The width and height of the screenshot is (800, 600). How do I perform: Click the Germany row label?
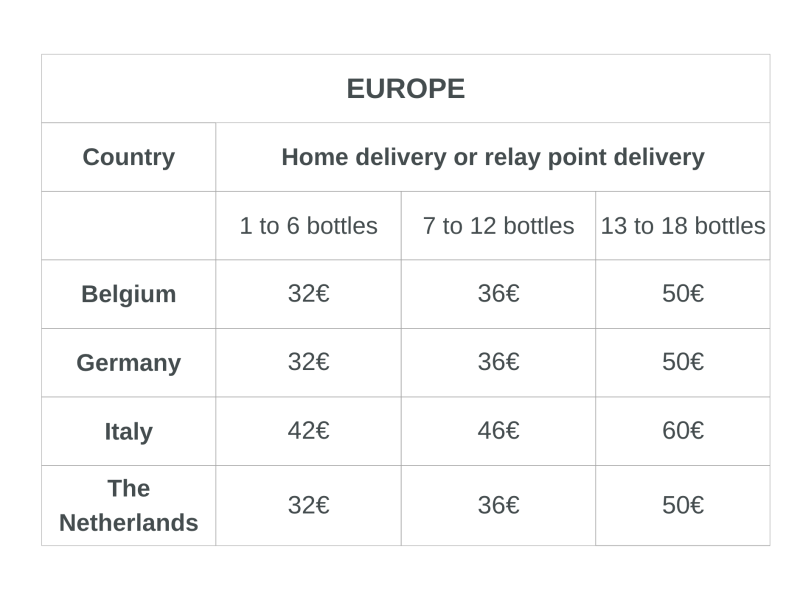[129, 363]
